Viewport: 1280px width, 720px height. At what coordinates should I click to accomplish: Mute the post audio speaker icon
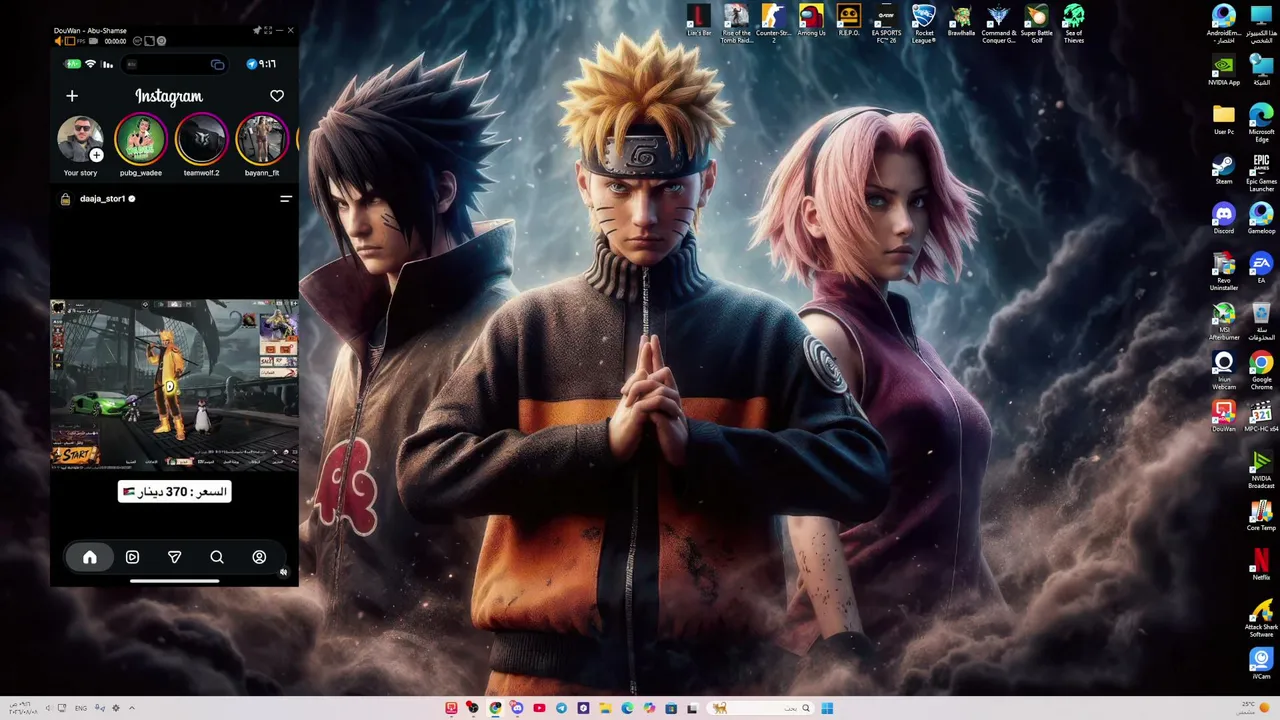pos(284,573)
